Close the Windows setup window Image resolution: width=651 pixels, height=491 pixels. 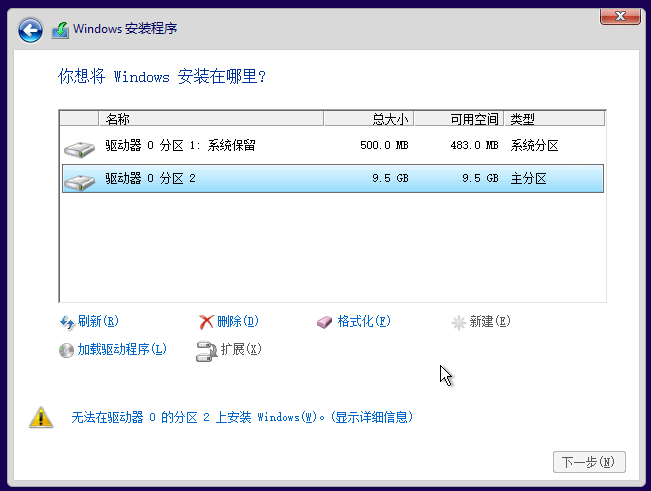pyautogui.click(x=620, y=16)
